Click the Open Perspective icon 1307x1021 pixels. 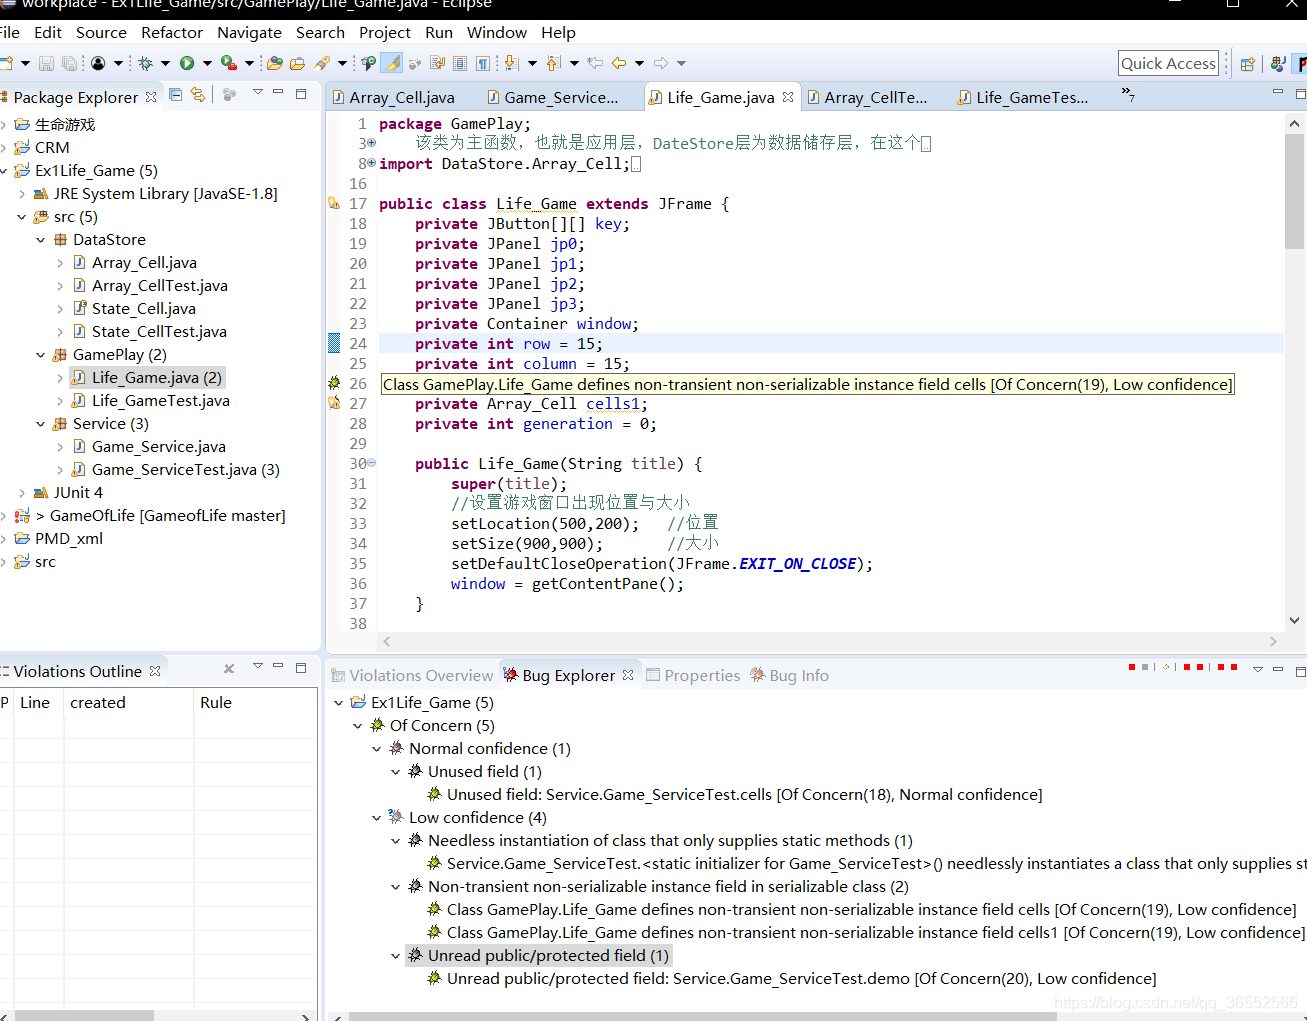(1247, 64)
